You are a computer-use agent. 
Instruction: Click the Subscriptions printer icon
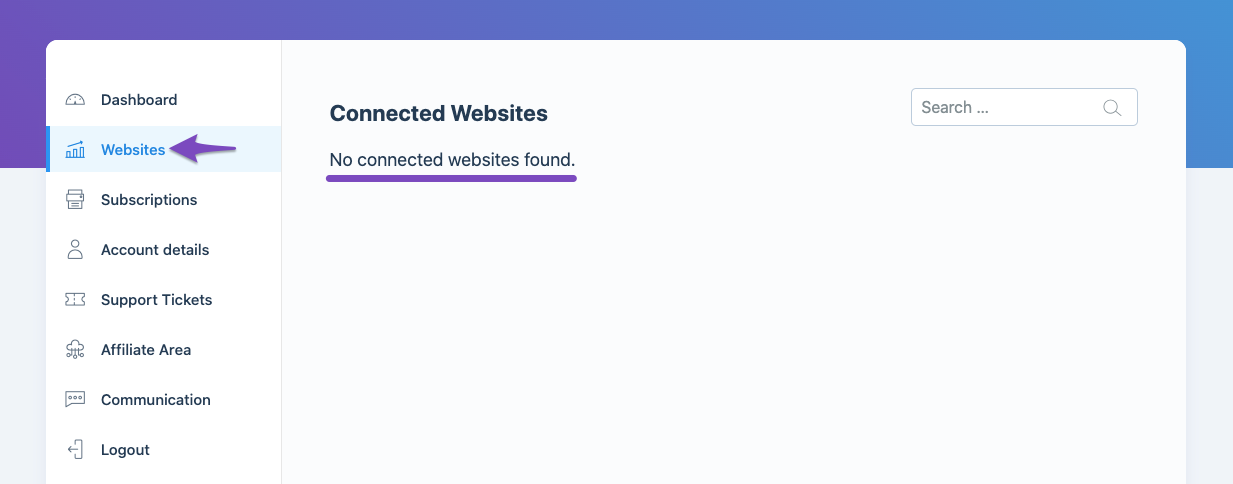click(x=75, y=200)
